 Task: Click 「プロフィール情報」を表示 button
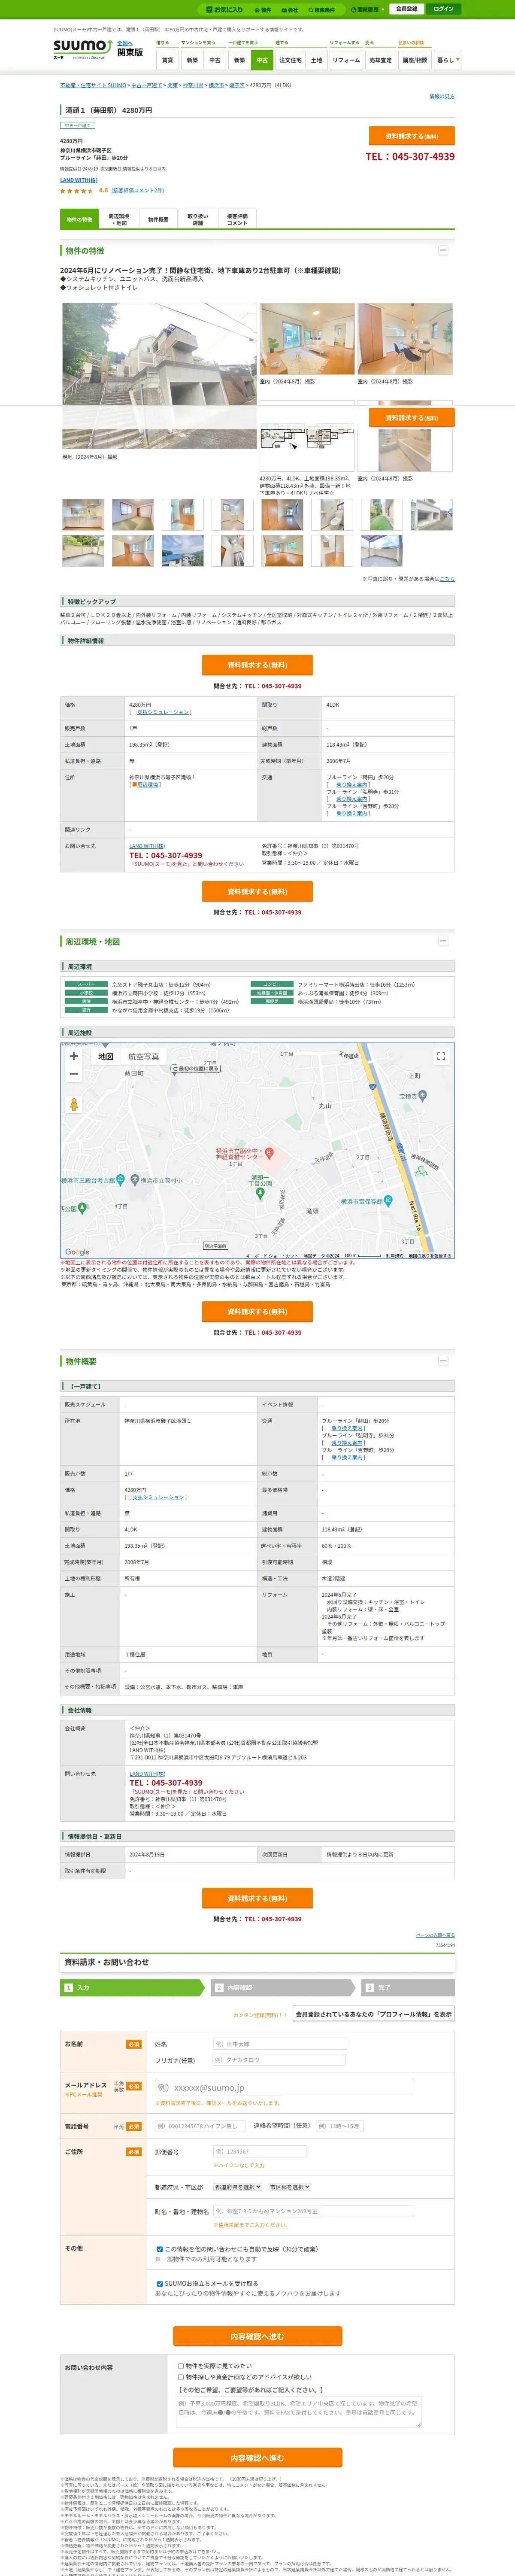(x=374, y=2014)
